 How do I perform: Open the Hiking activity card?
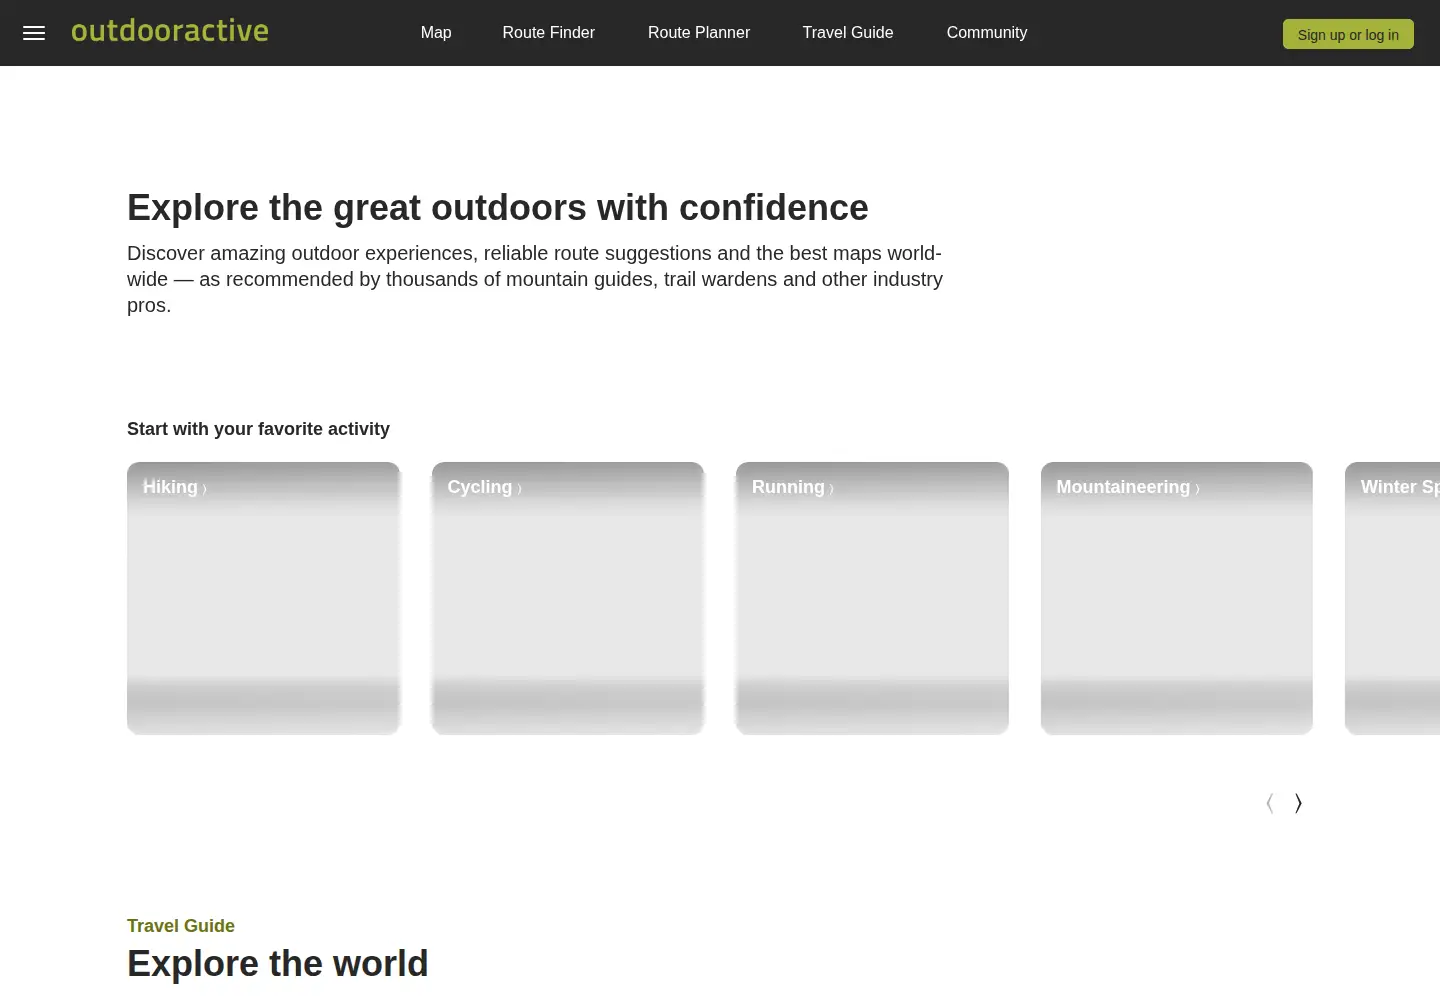264,598
